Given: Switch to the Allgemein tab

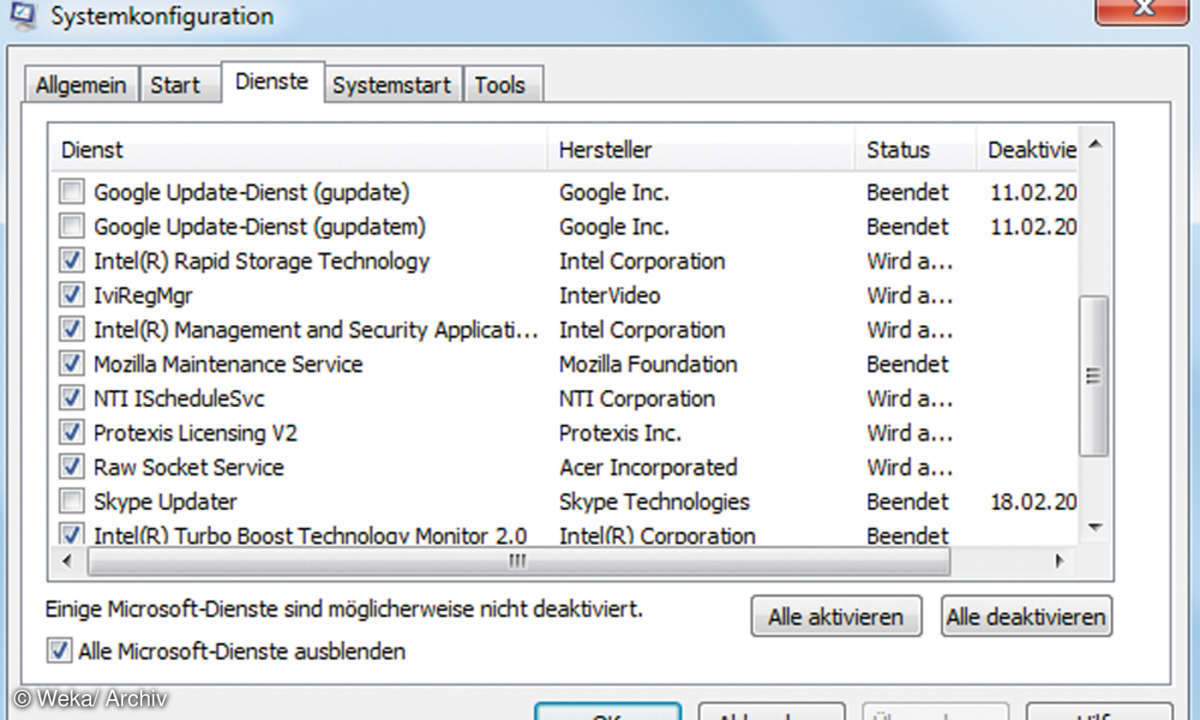Looking at the screenshot, I should click(81, 85).
